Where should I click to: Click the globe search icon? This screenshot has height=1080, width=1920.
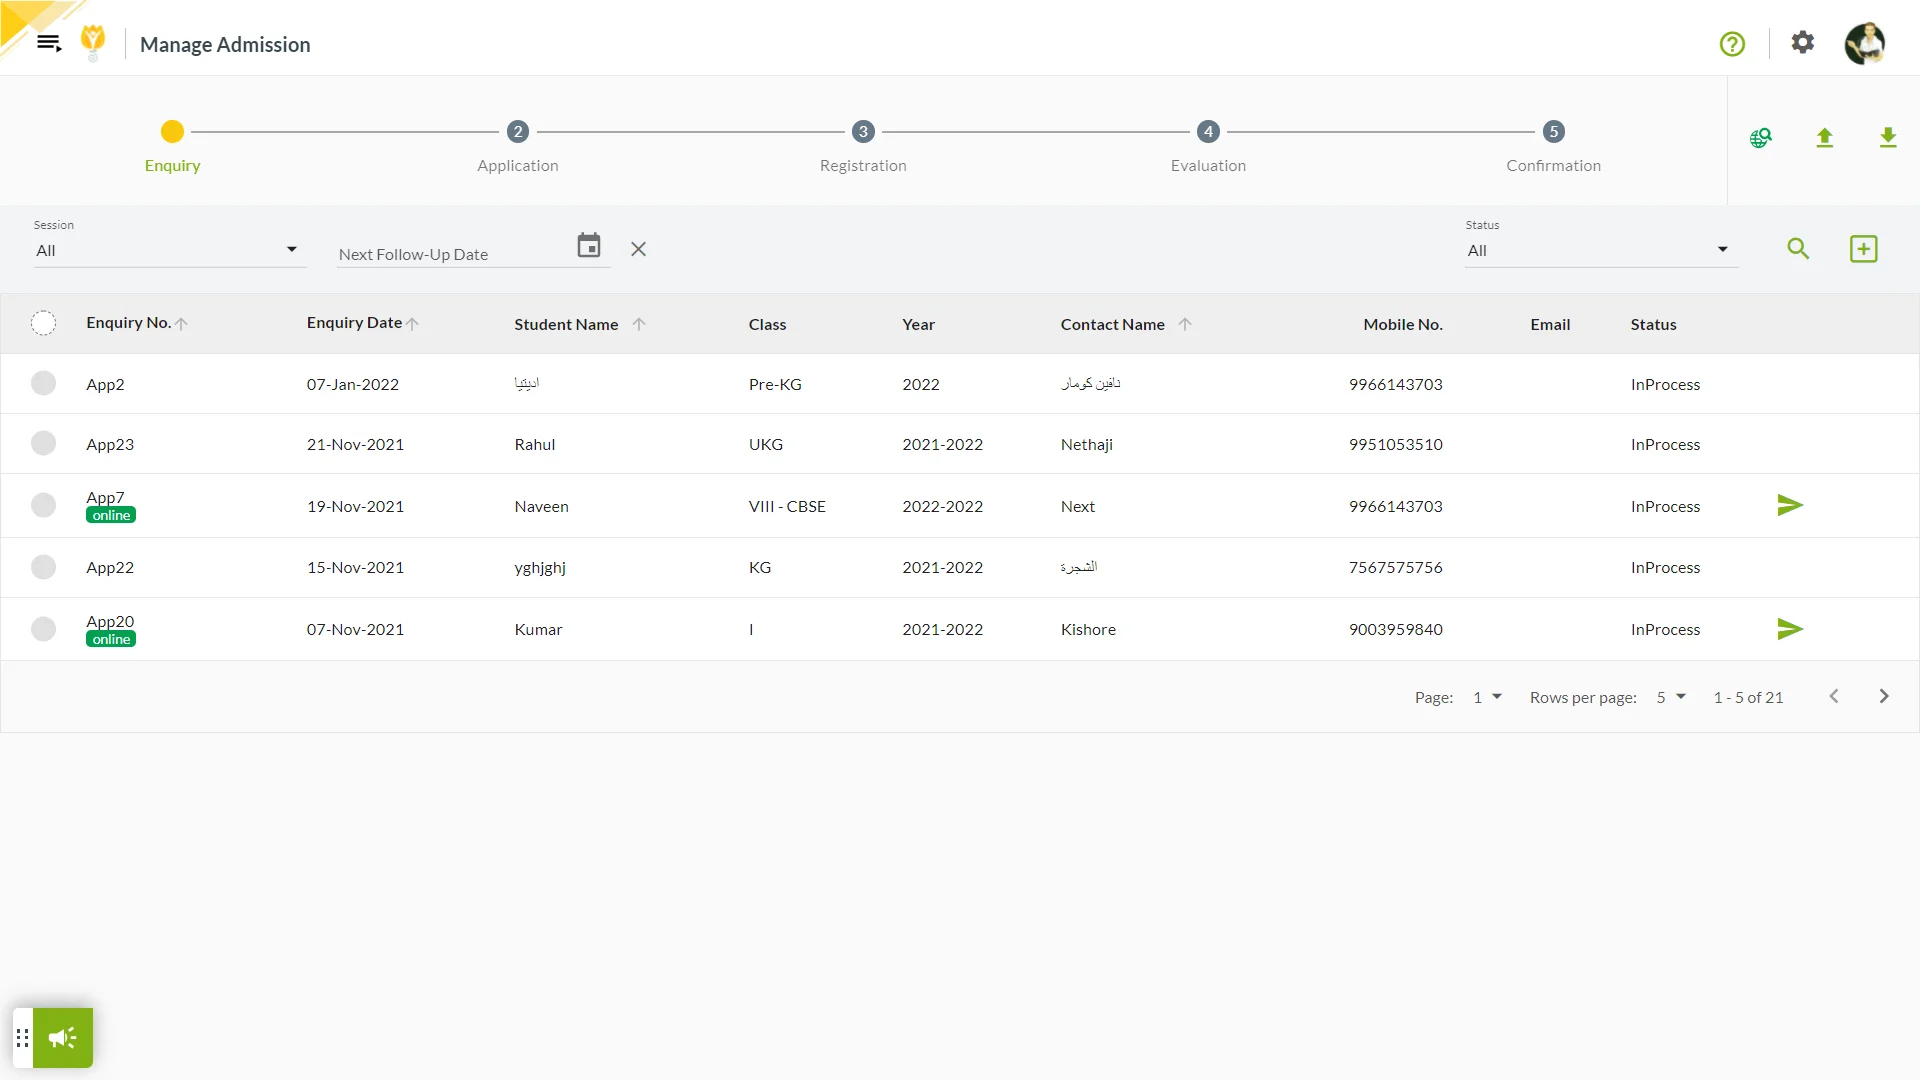(1761, 138)
